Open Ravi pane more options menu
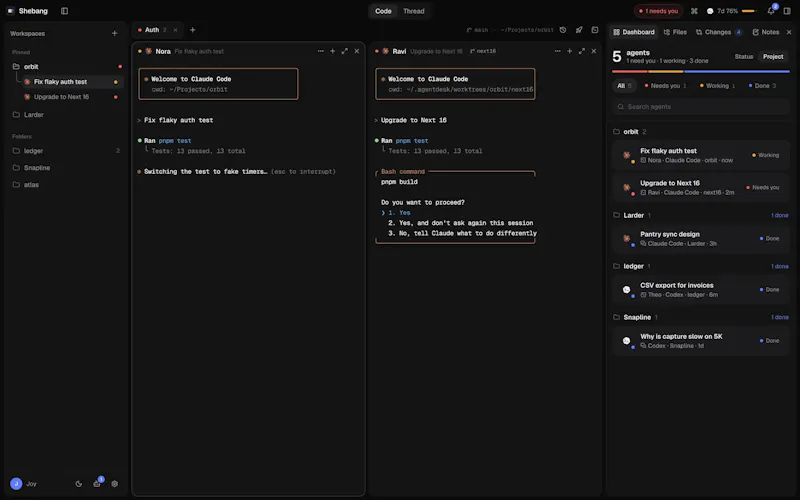800x500 pixels. pos(557,51)
